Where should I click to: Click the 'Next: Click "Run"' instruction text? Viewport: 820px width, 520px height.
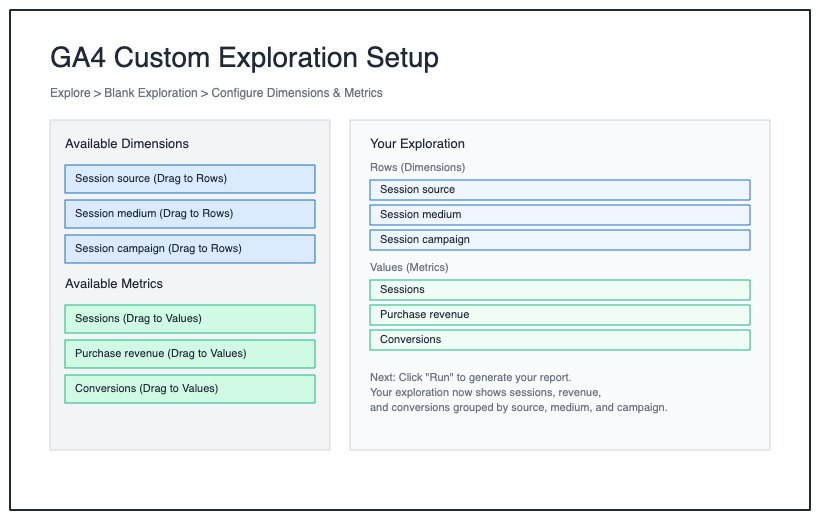point(470,378)
